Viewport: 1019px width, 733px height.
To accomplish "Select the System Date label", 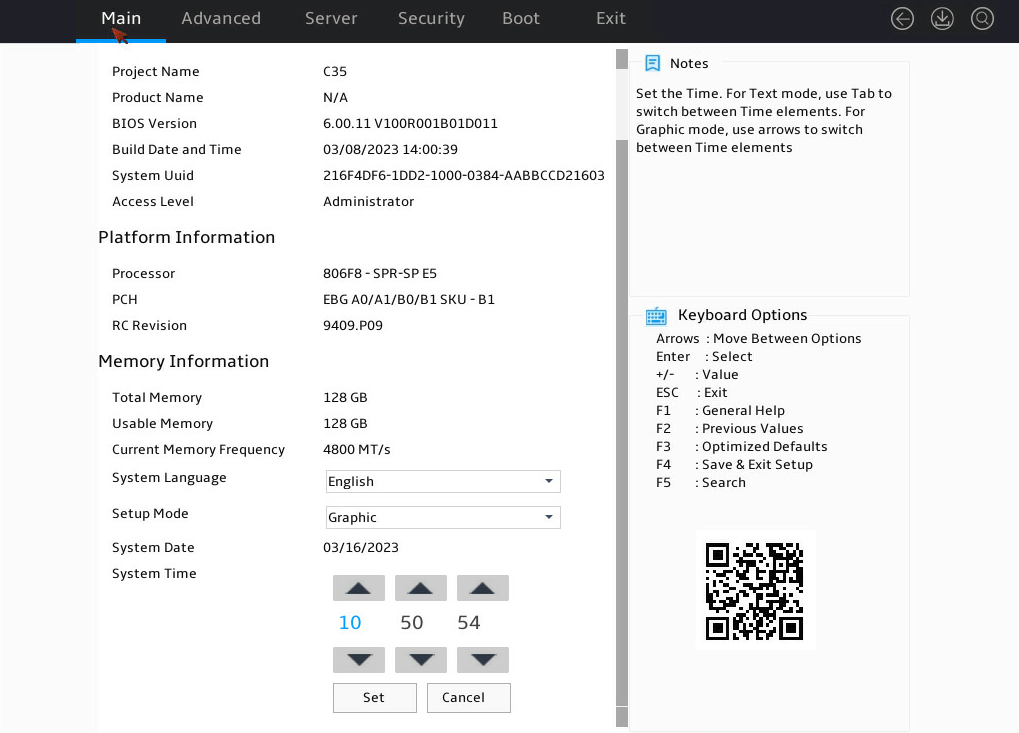I will [153, 548].
